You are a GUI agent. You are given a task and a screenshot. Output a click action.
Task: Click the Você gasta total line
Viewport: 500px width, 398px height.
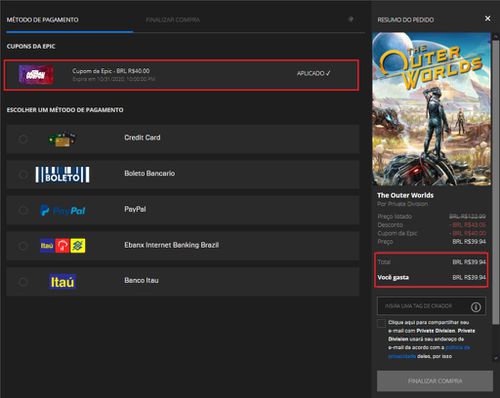[432, 277]
